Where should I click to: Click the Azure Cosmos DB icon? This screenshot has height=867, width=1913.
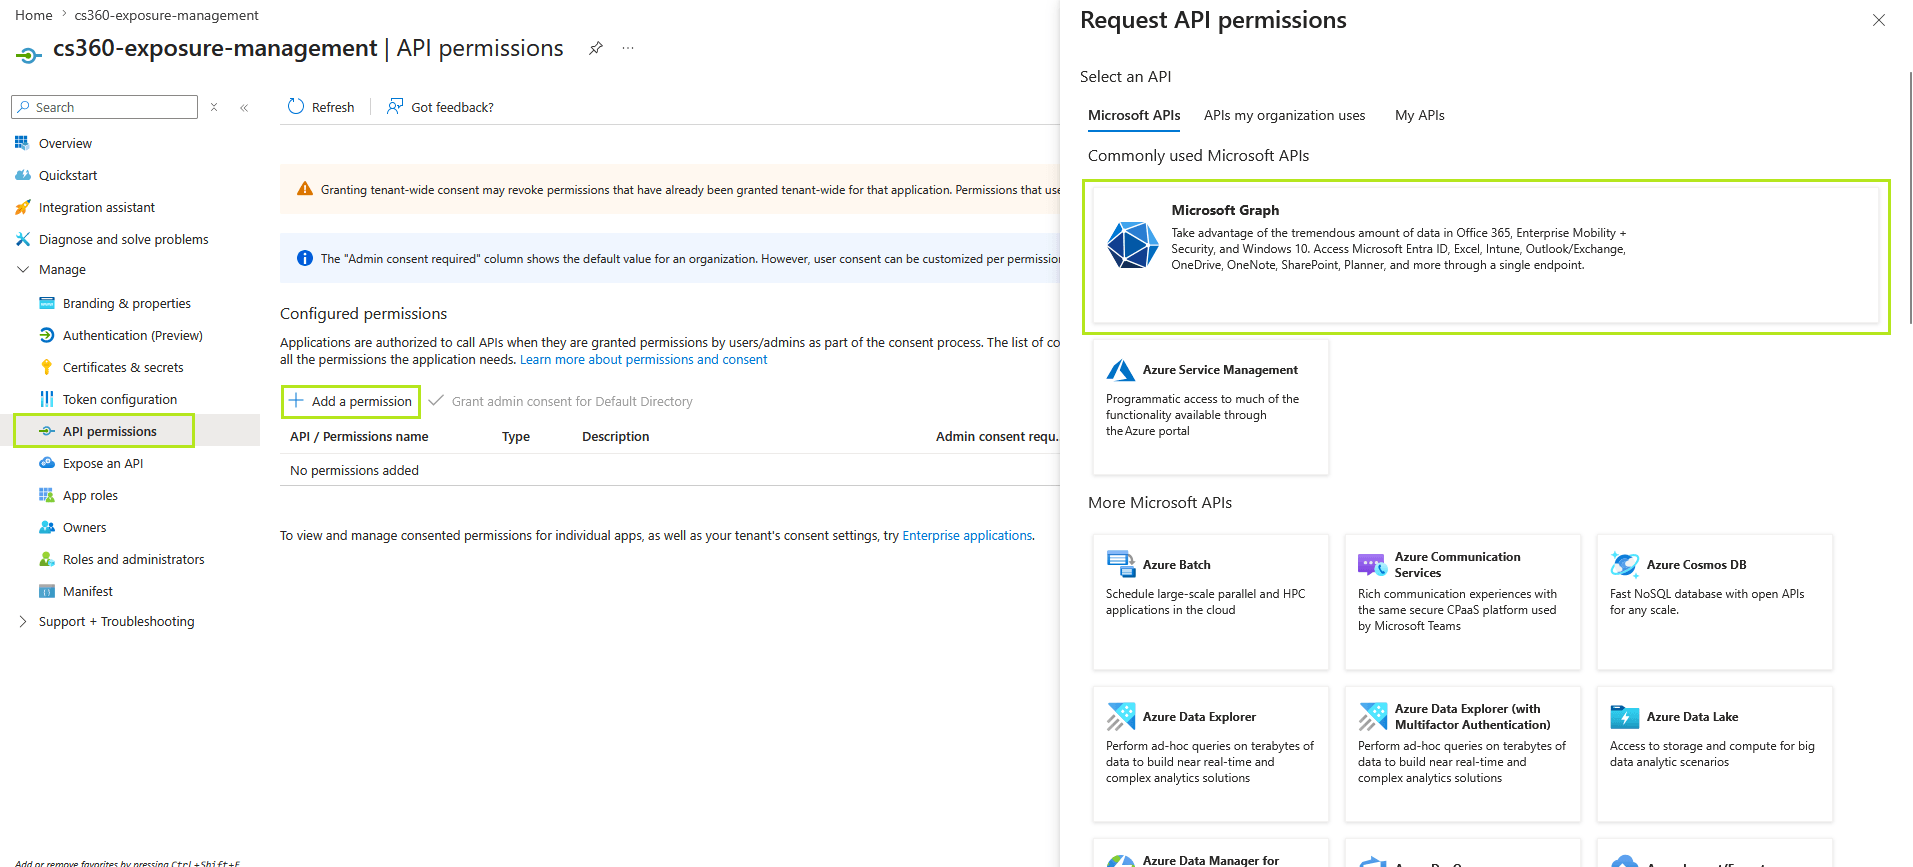pyautogui.click(x=1624, y=564)
